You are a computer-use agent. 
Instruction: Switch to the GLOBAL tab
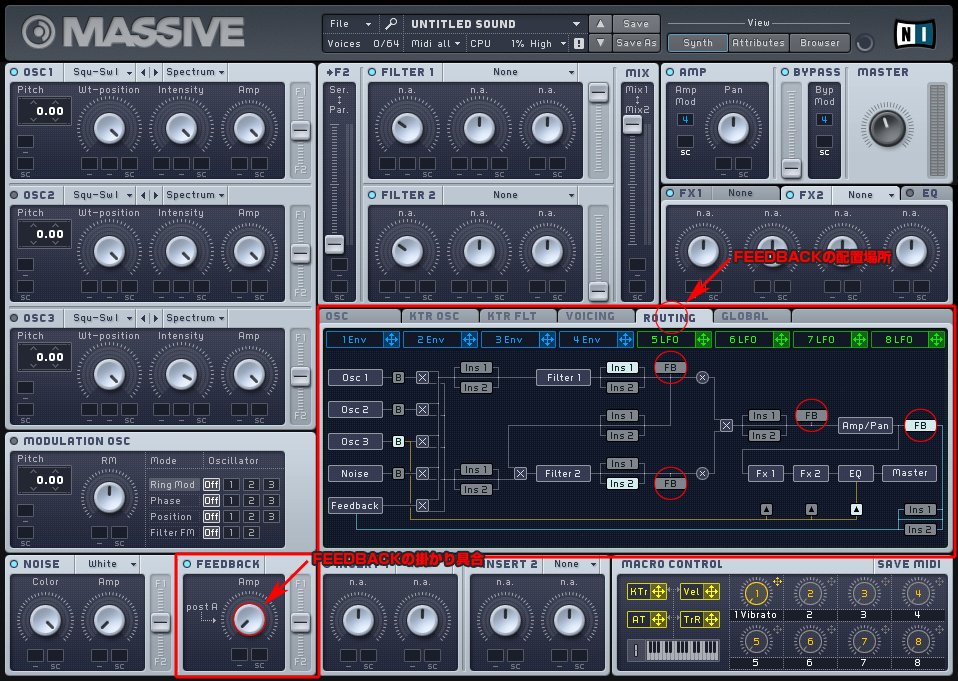point(751,316)
